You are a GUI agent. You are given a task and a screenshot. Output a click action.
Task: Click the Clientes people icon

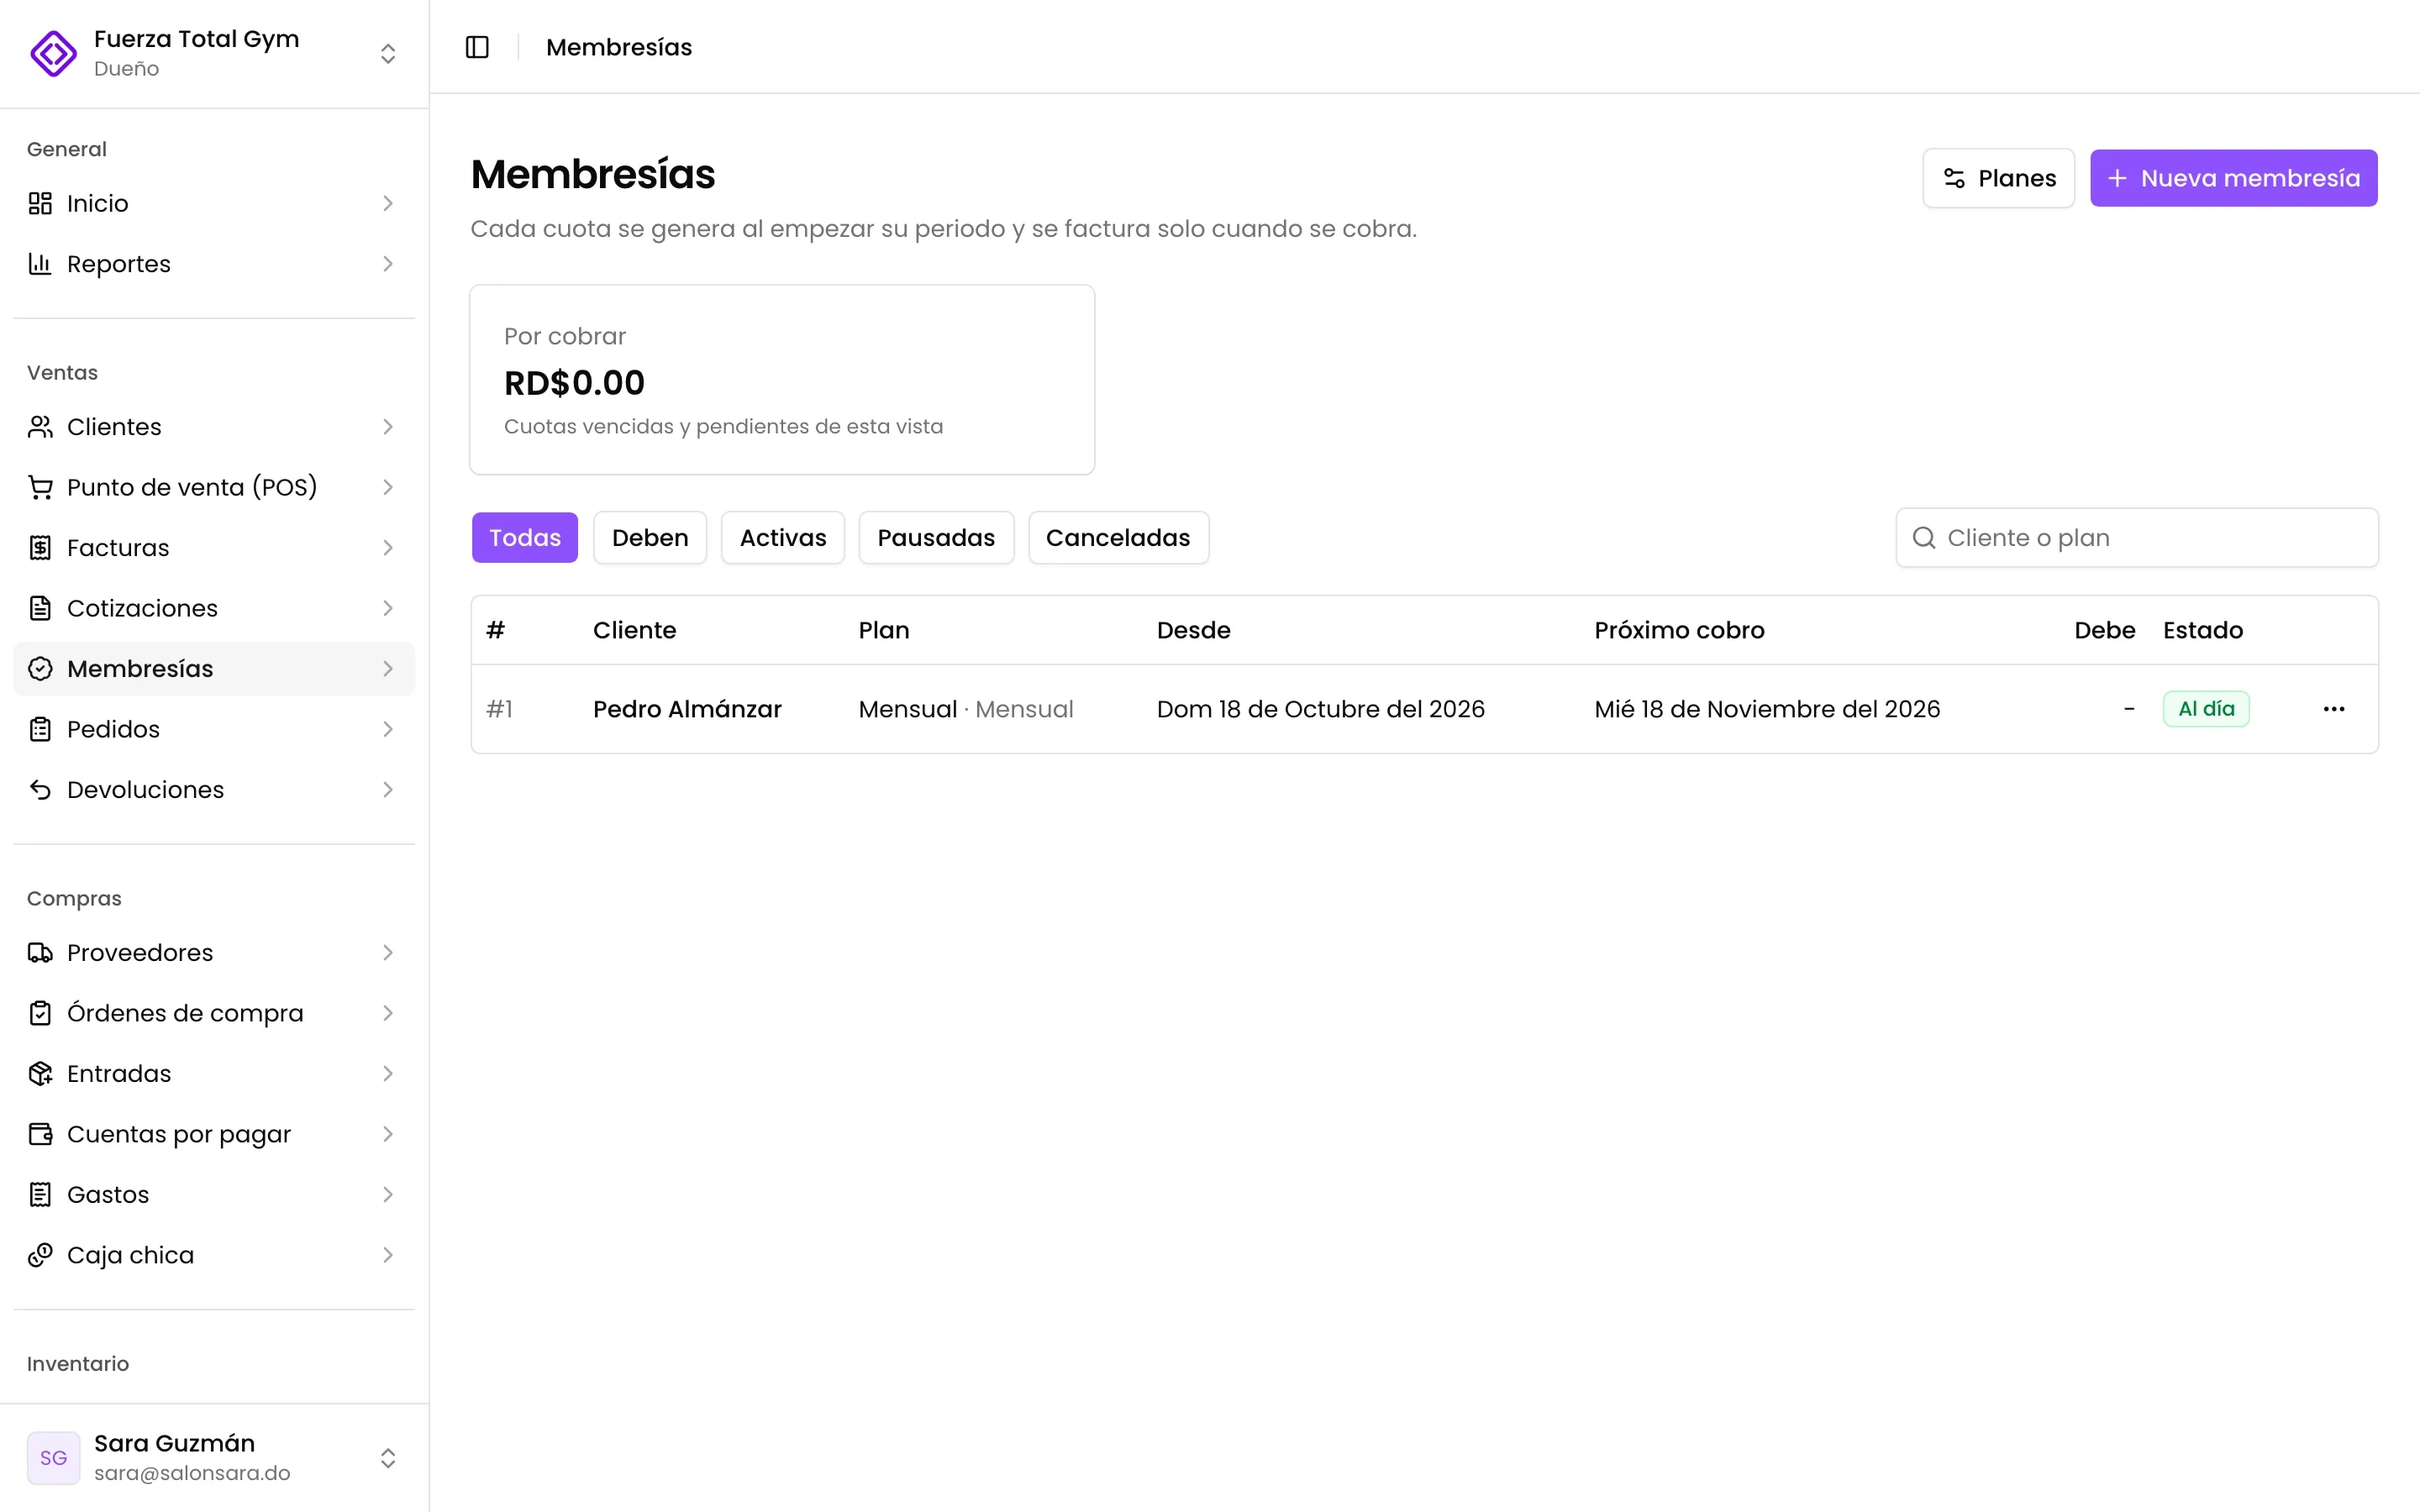(x=40, y=427)
